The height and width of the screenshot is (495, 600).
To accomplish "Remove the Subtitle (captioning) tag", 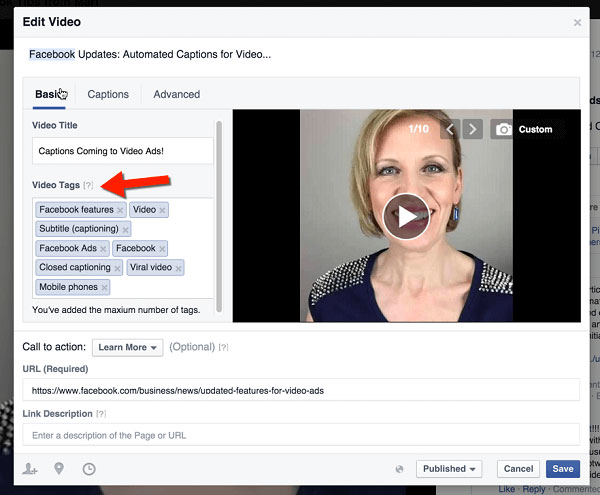I will [x=125, y=230].
